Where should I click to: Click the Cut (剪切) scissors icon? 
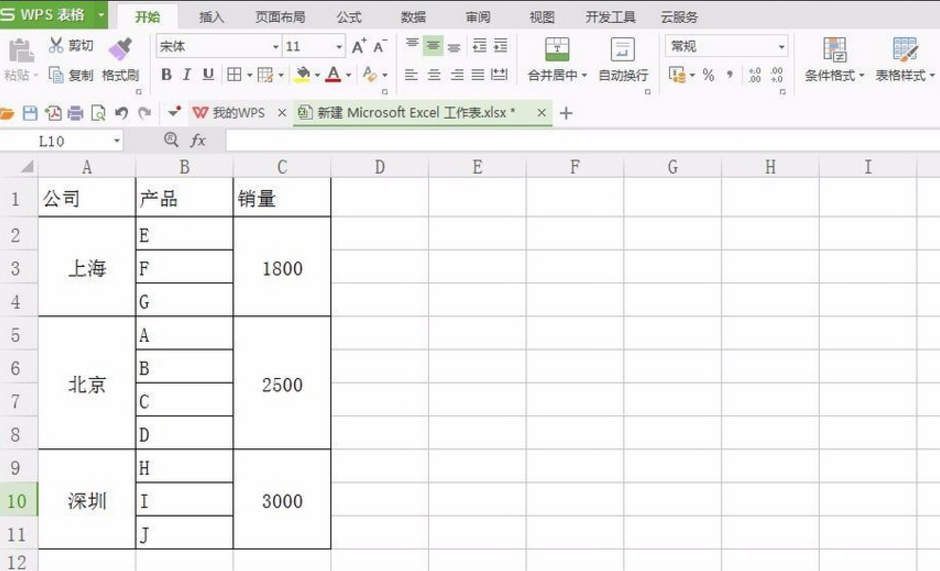pyautogui.click(x=56, y=45)
